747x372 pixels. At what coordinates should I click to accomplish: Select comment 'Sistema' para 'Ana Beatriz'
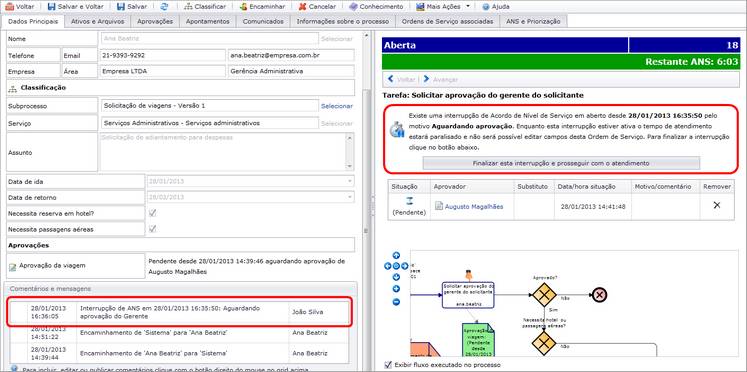click(179, 333)
